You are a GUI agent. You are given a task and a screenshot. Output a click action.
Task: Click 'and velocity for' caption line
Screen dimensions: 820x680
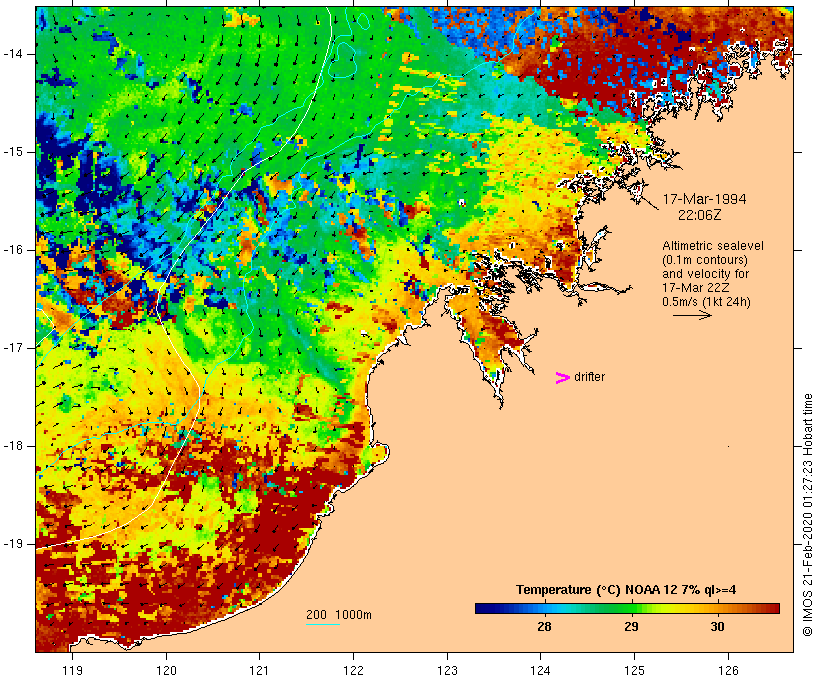coord(705,274)
